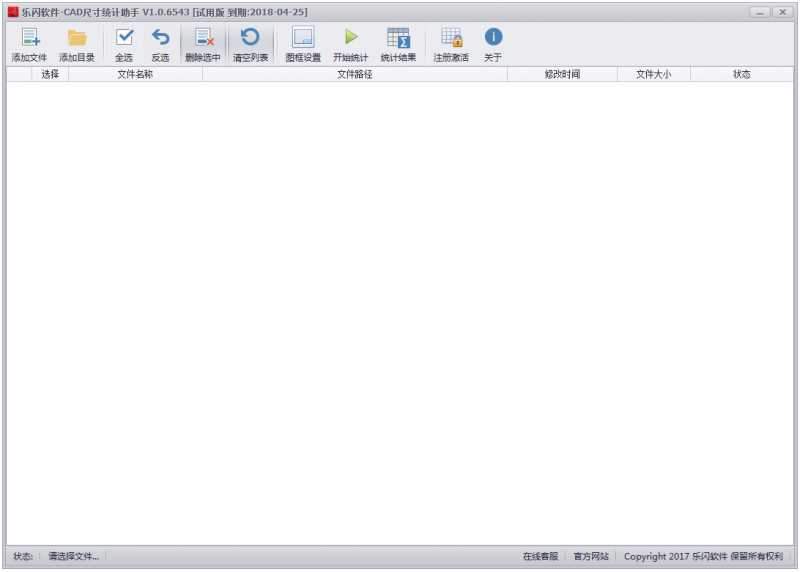The height and width of the screenshot is (572, 800).
Task: Open Add Directory (添加目录) folder icon
Action: [x=77, y=39]
